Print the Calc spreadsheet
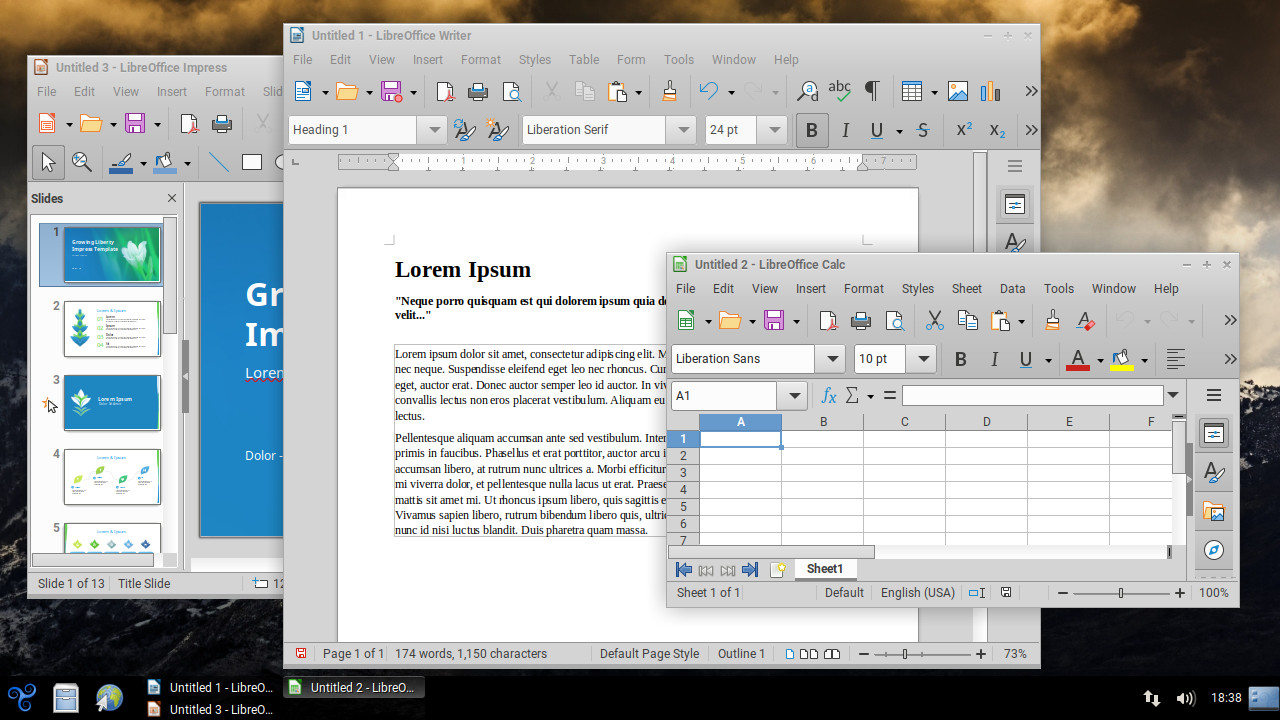Viewport: 1280px width, 720px height. (x=861, y=320)
